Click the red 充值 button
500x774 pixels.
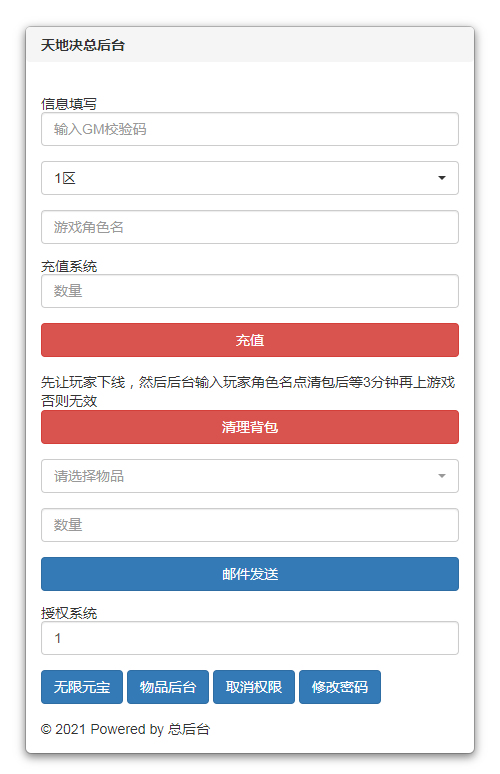tap(250, 340)
